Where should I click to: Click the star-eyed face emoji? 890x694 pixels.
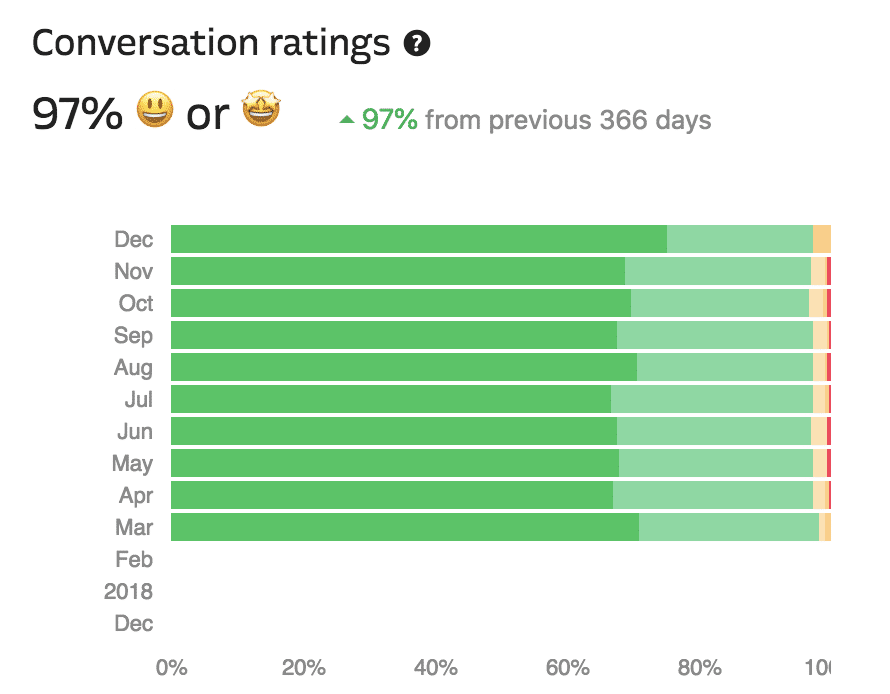point(262,112)
